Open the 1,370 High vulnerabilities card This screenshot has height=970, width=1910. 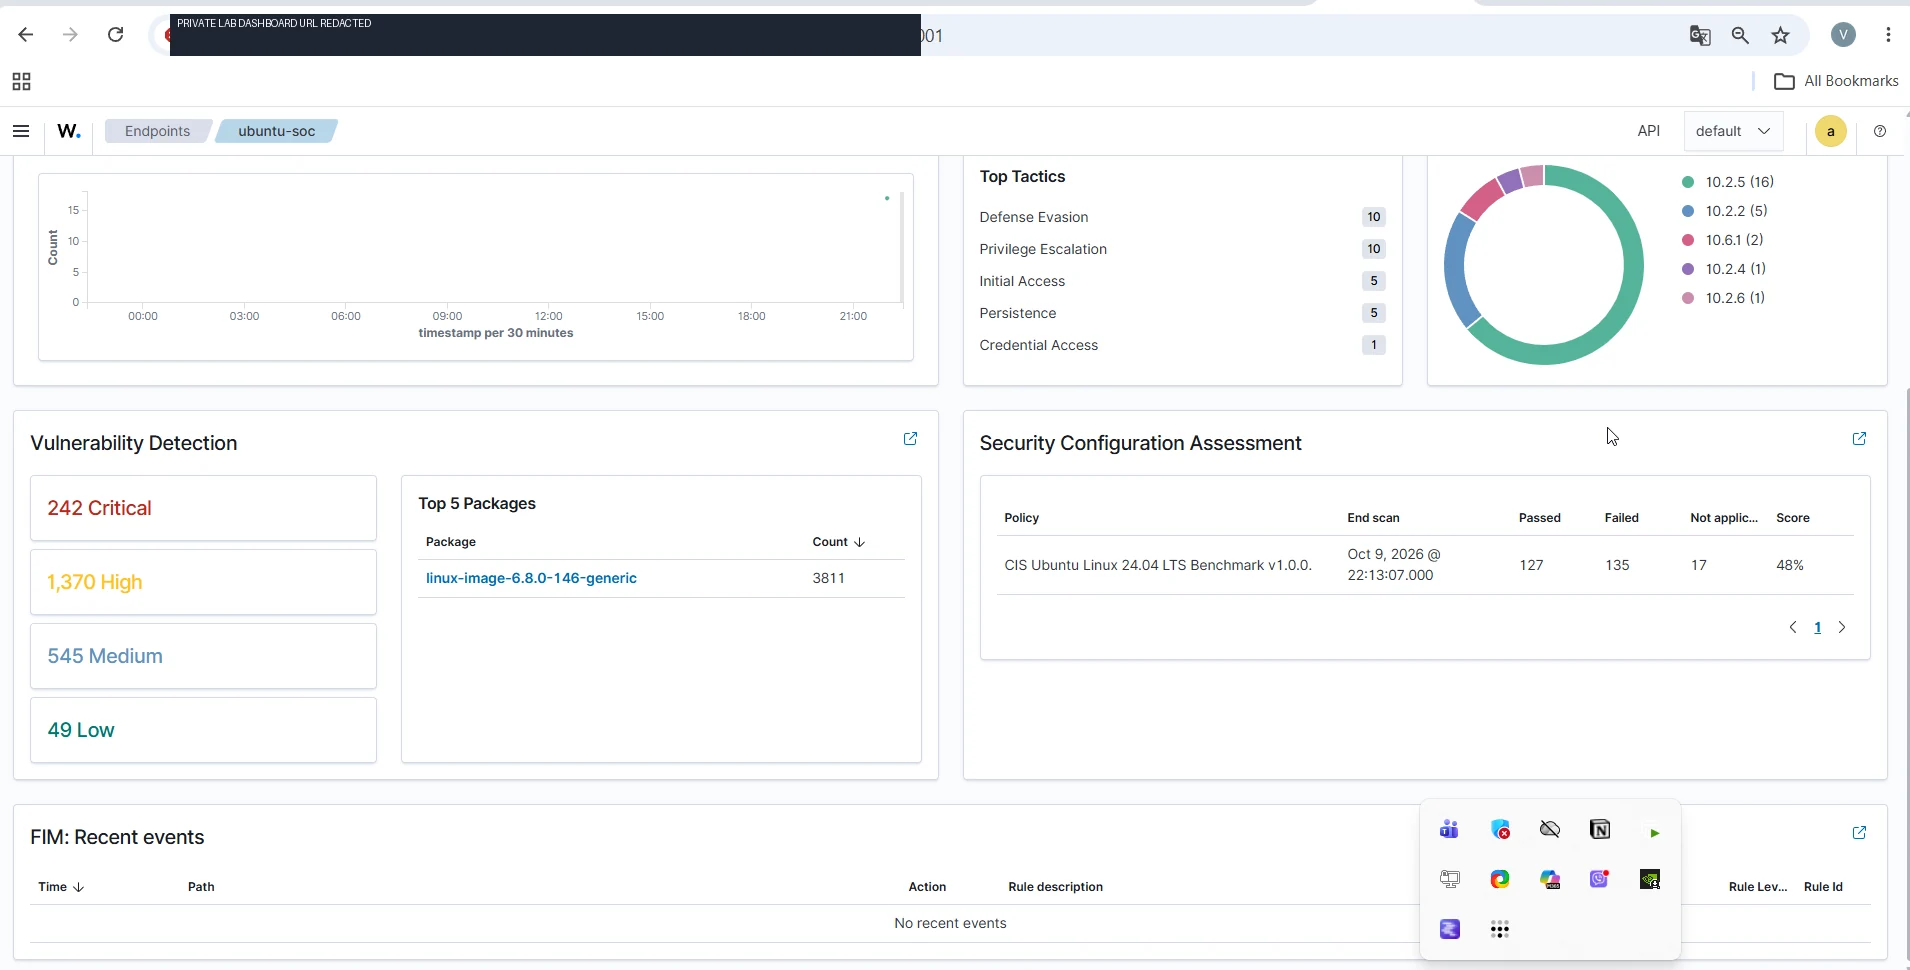coord(203,582)
